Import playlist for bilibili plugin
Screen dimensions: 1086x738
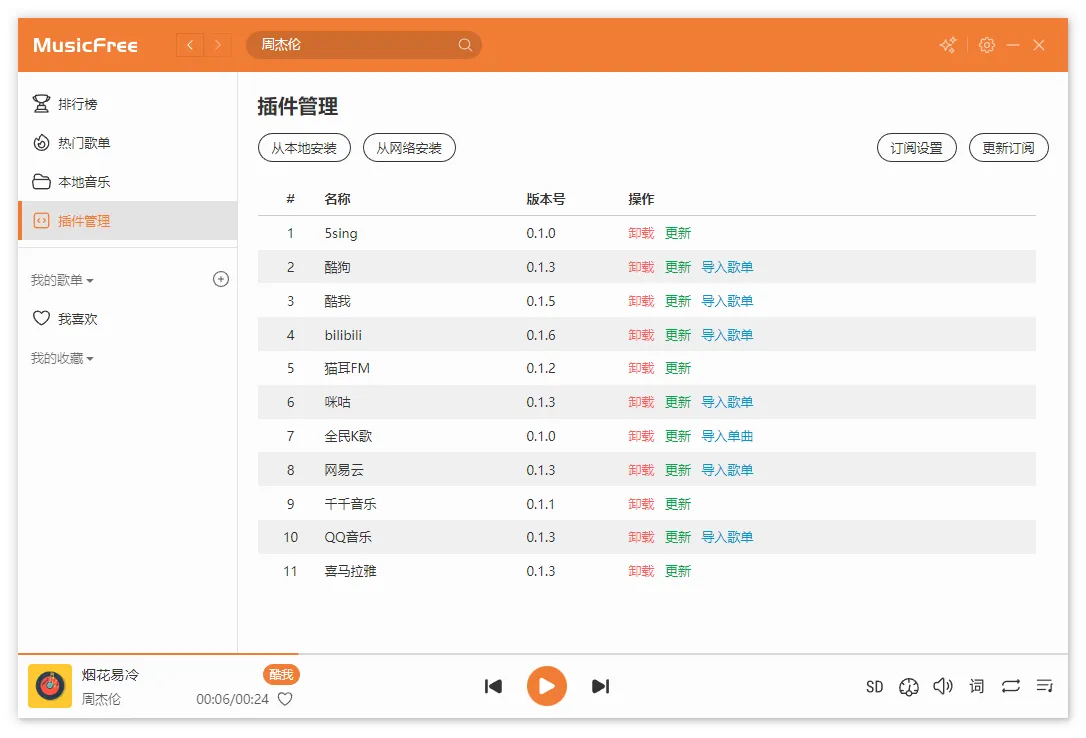tap(727, 335)
